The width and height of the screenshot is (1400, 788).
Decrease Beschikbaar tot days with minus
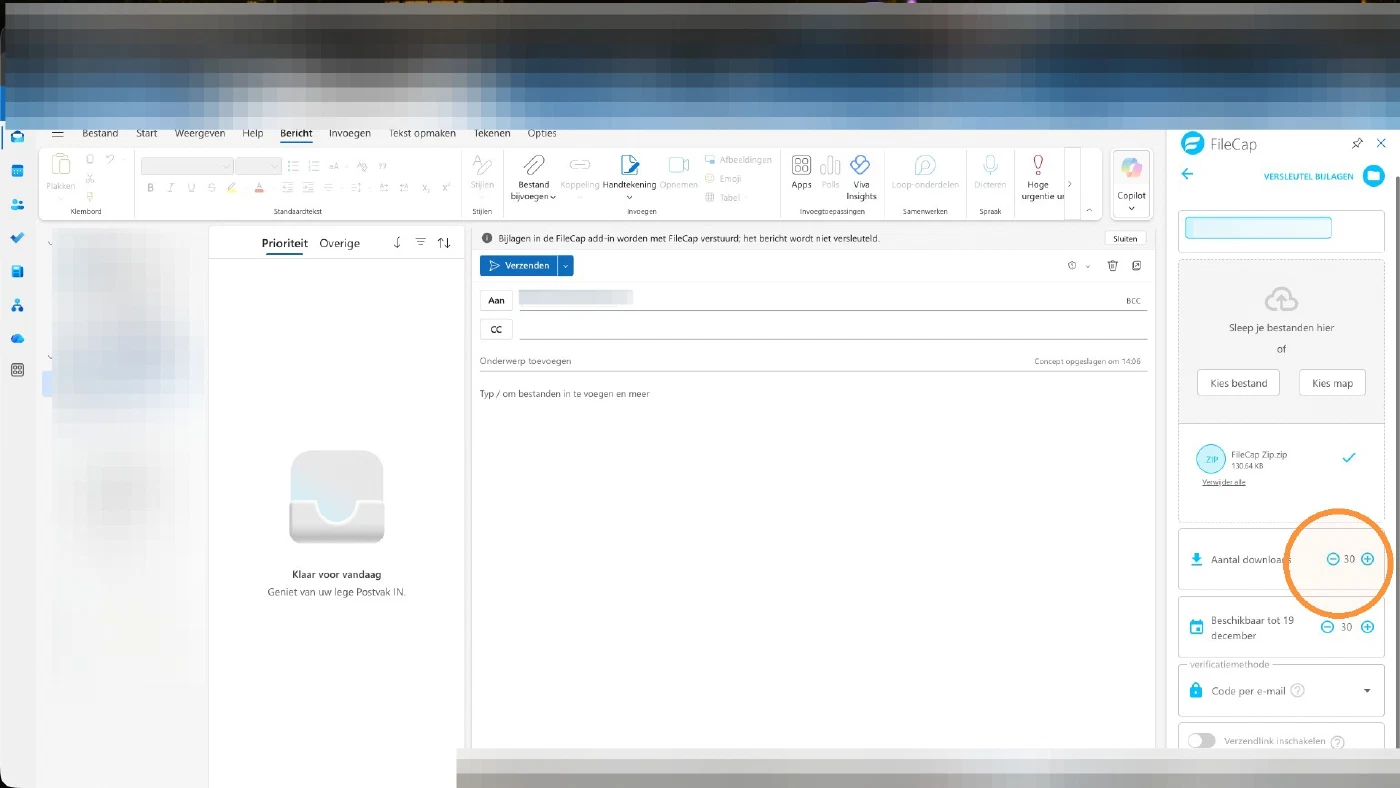(1327, 627)
